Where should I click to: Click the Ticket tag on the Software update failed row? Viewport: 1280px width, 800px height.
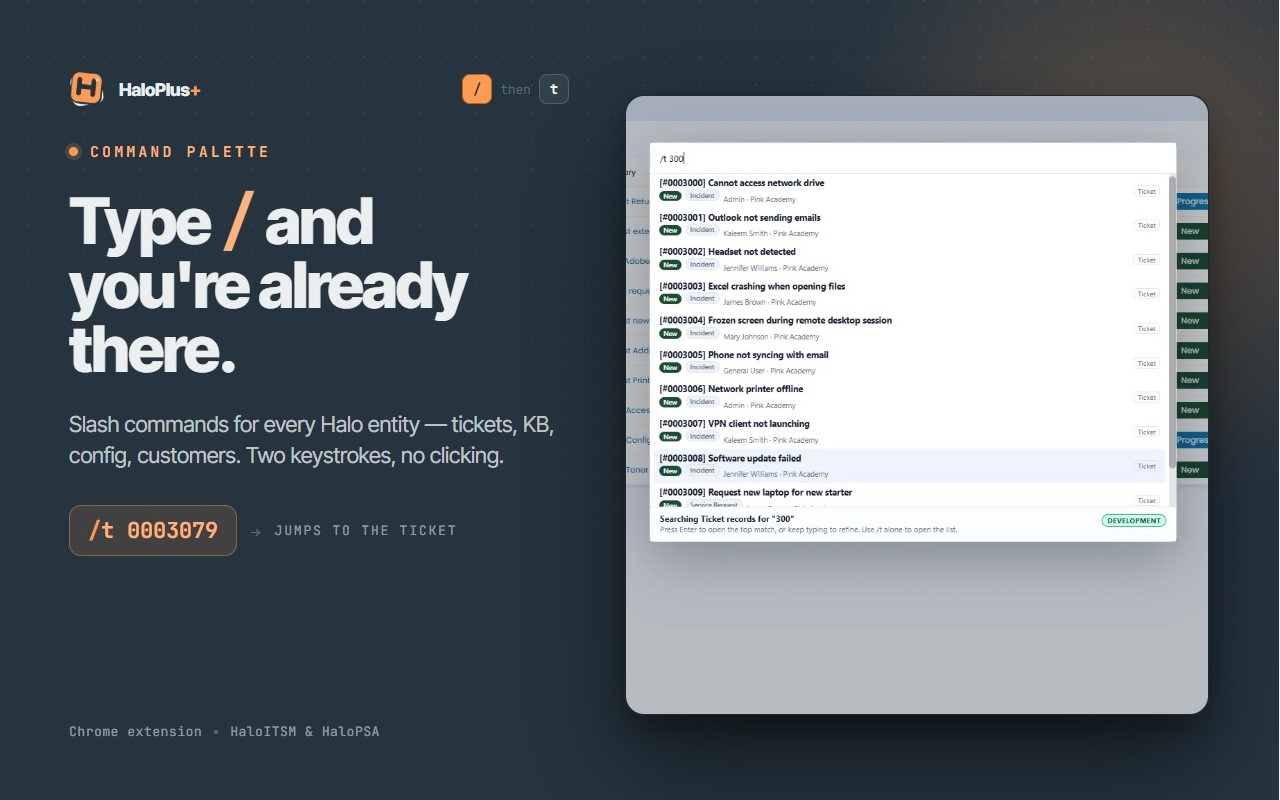pyautogui.click(x=1146, y=466)
